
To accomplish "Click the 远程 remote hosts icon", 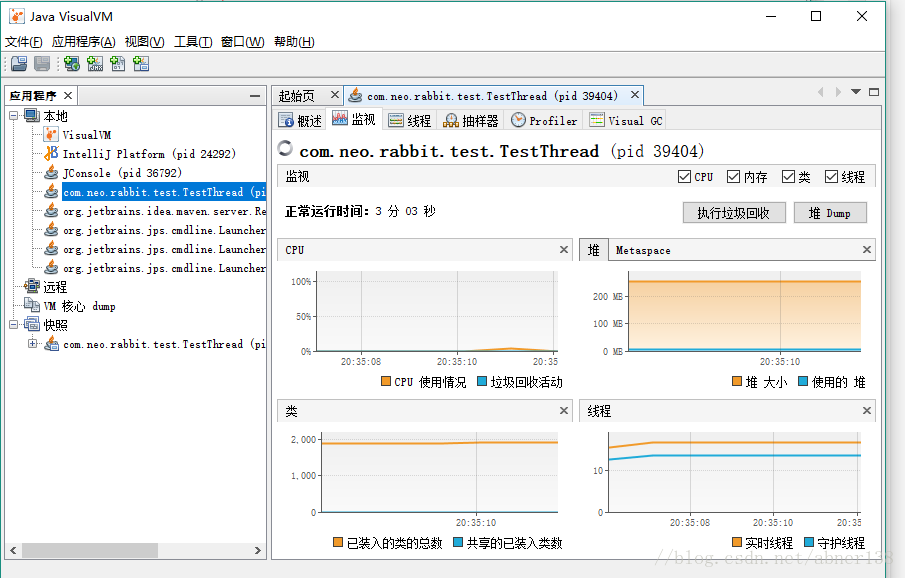I will point(32,286).
